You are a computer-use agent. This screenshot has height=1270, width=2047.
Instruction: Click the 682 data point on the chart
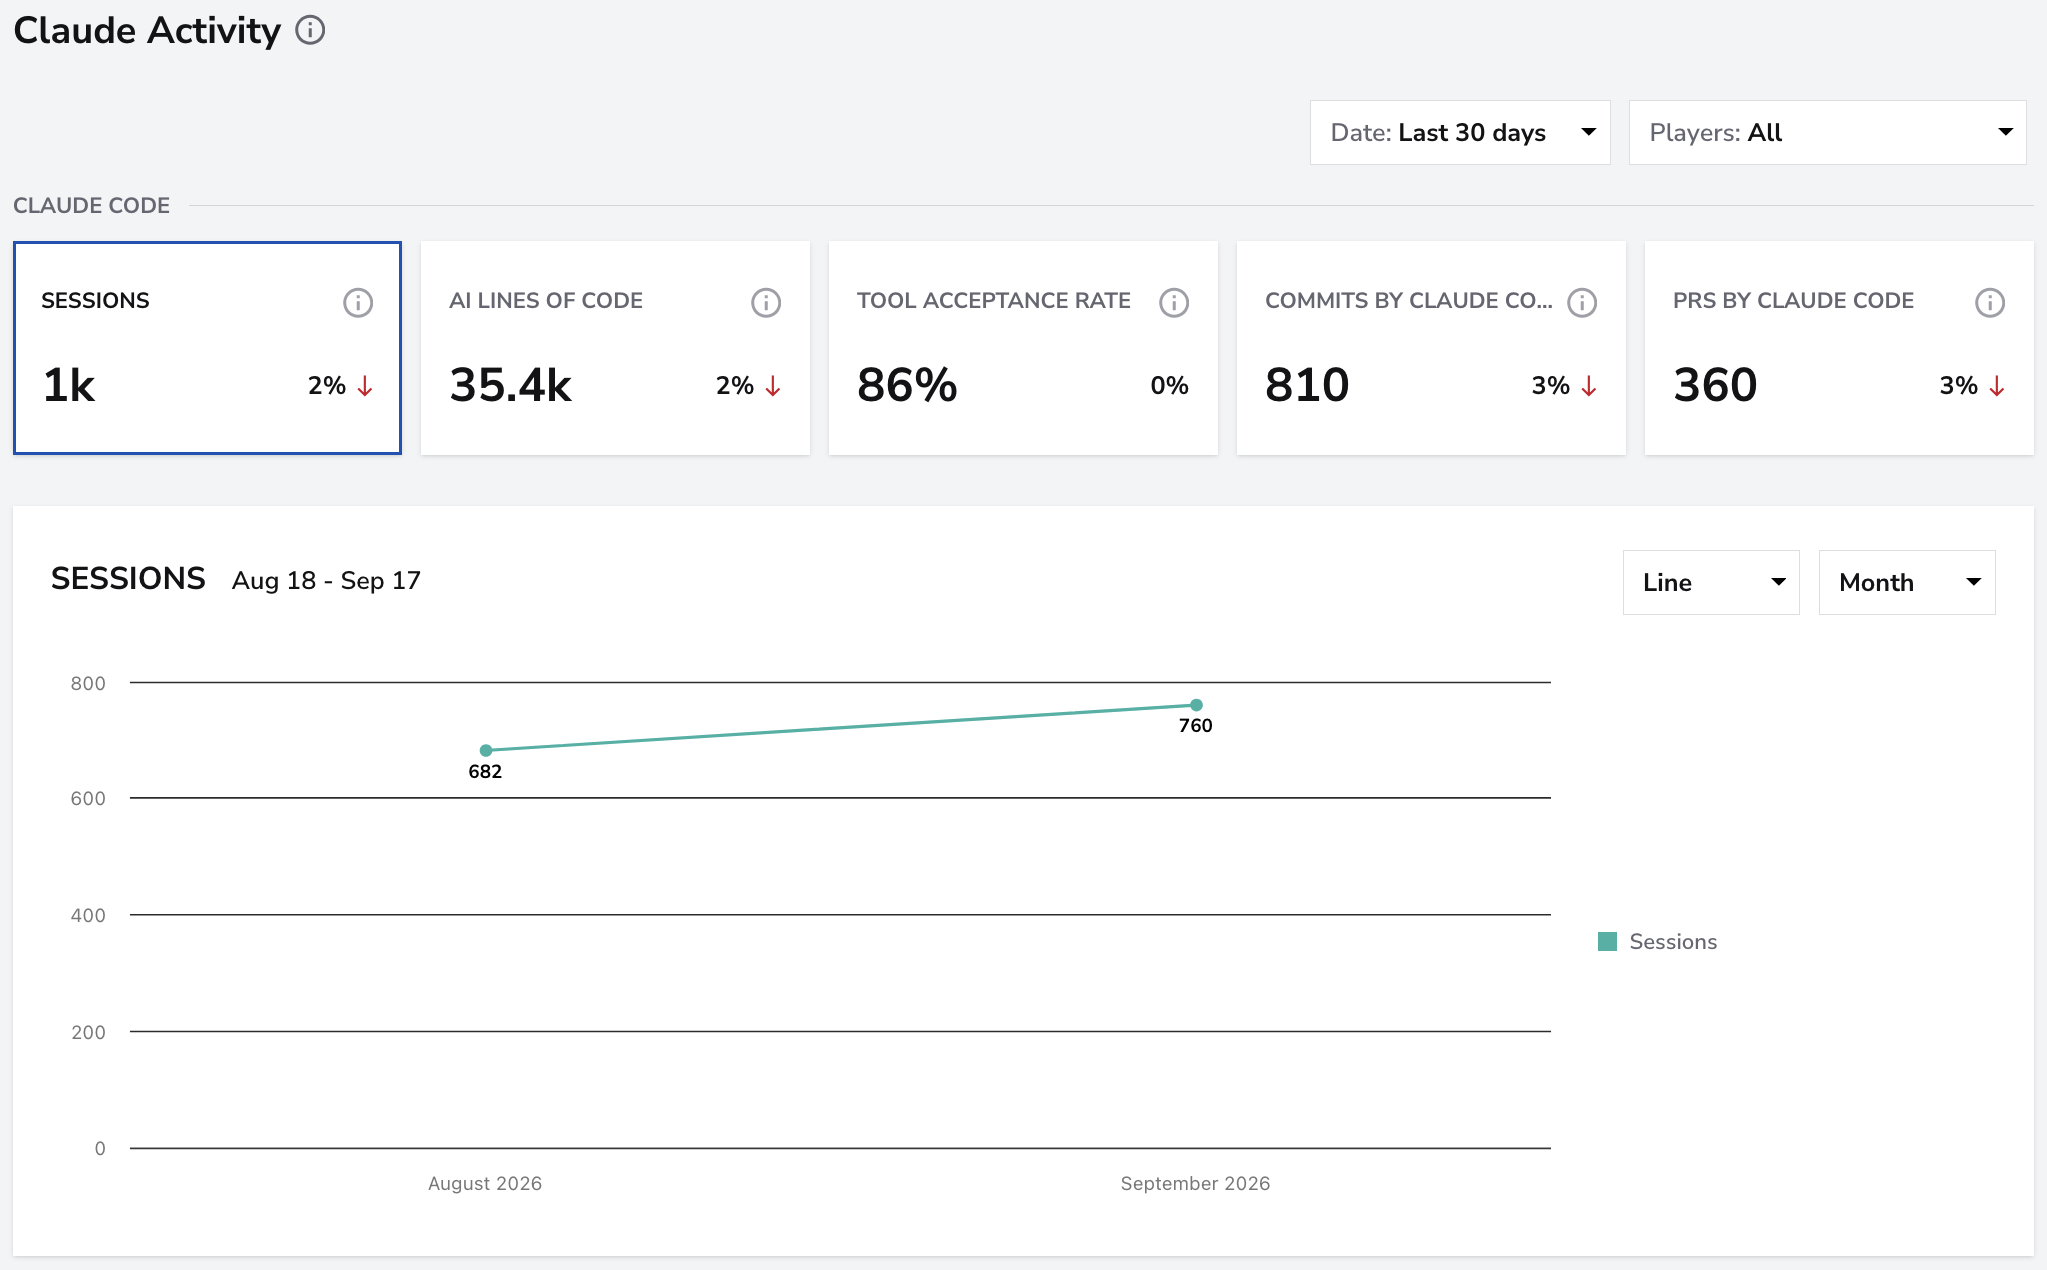pos(486,750)
